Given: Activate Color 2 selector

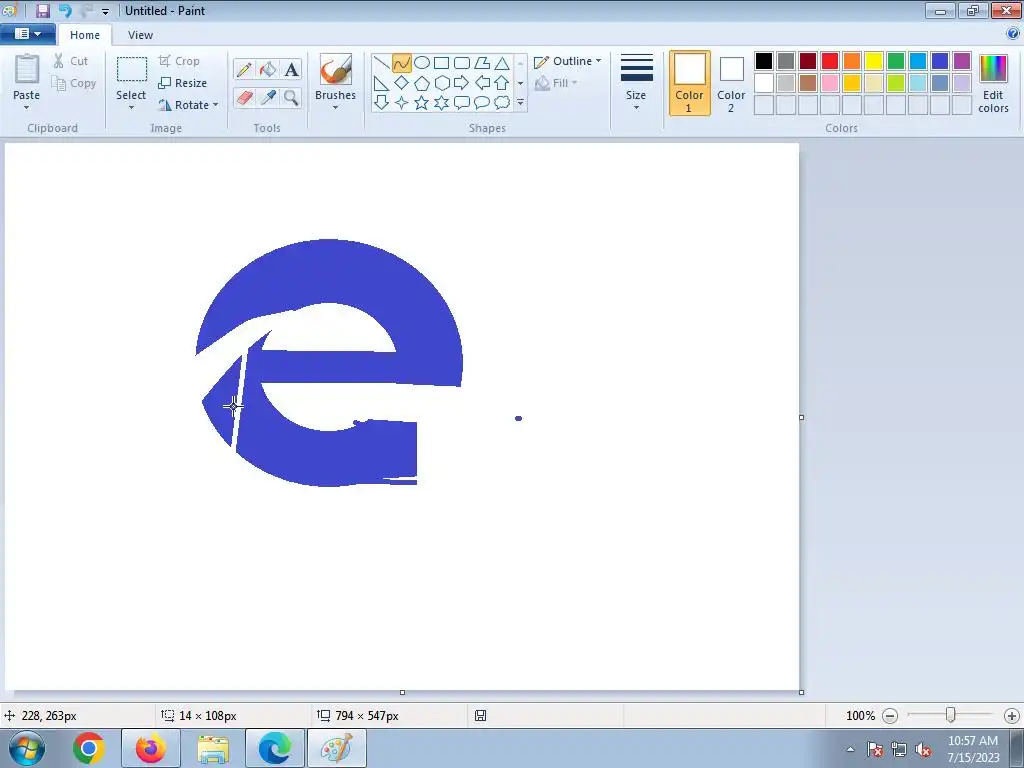Looking at the screenshot, I should [731, 83].
